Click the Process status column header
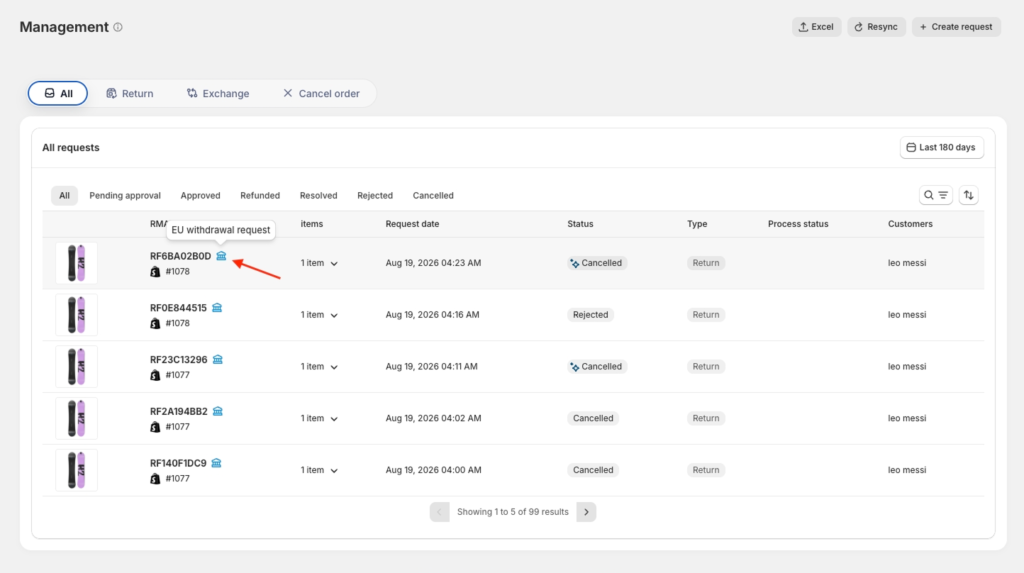The width and height of the screenshot is (1024, 573). [x=798, y=224]
